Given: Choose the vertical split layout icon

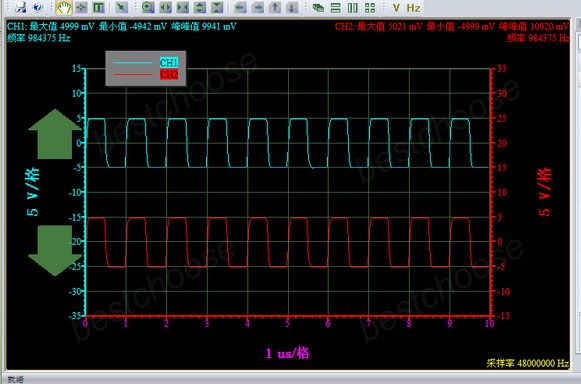Looking at the screenshot, I should point(353,7).
